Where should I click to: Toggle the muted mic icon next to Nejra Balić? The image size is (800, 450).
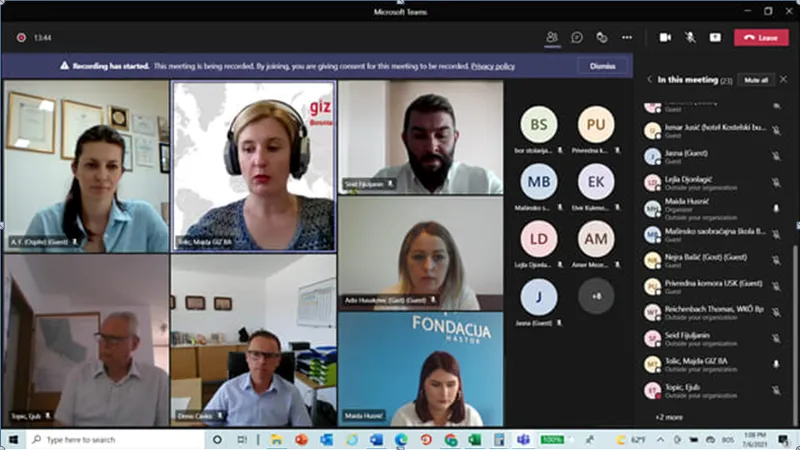point(776,260)
